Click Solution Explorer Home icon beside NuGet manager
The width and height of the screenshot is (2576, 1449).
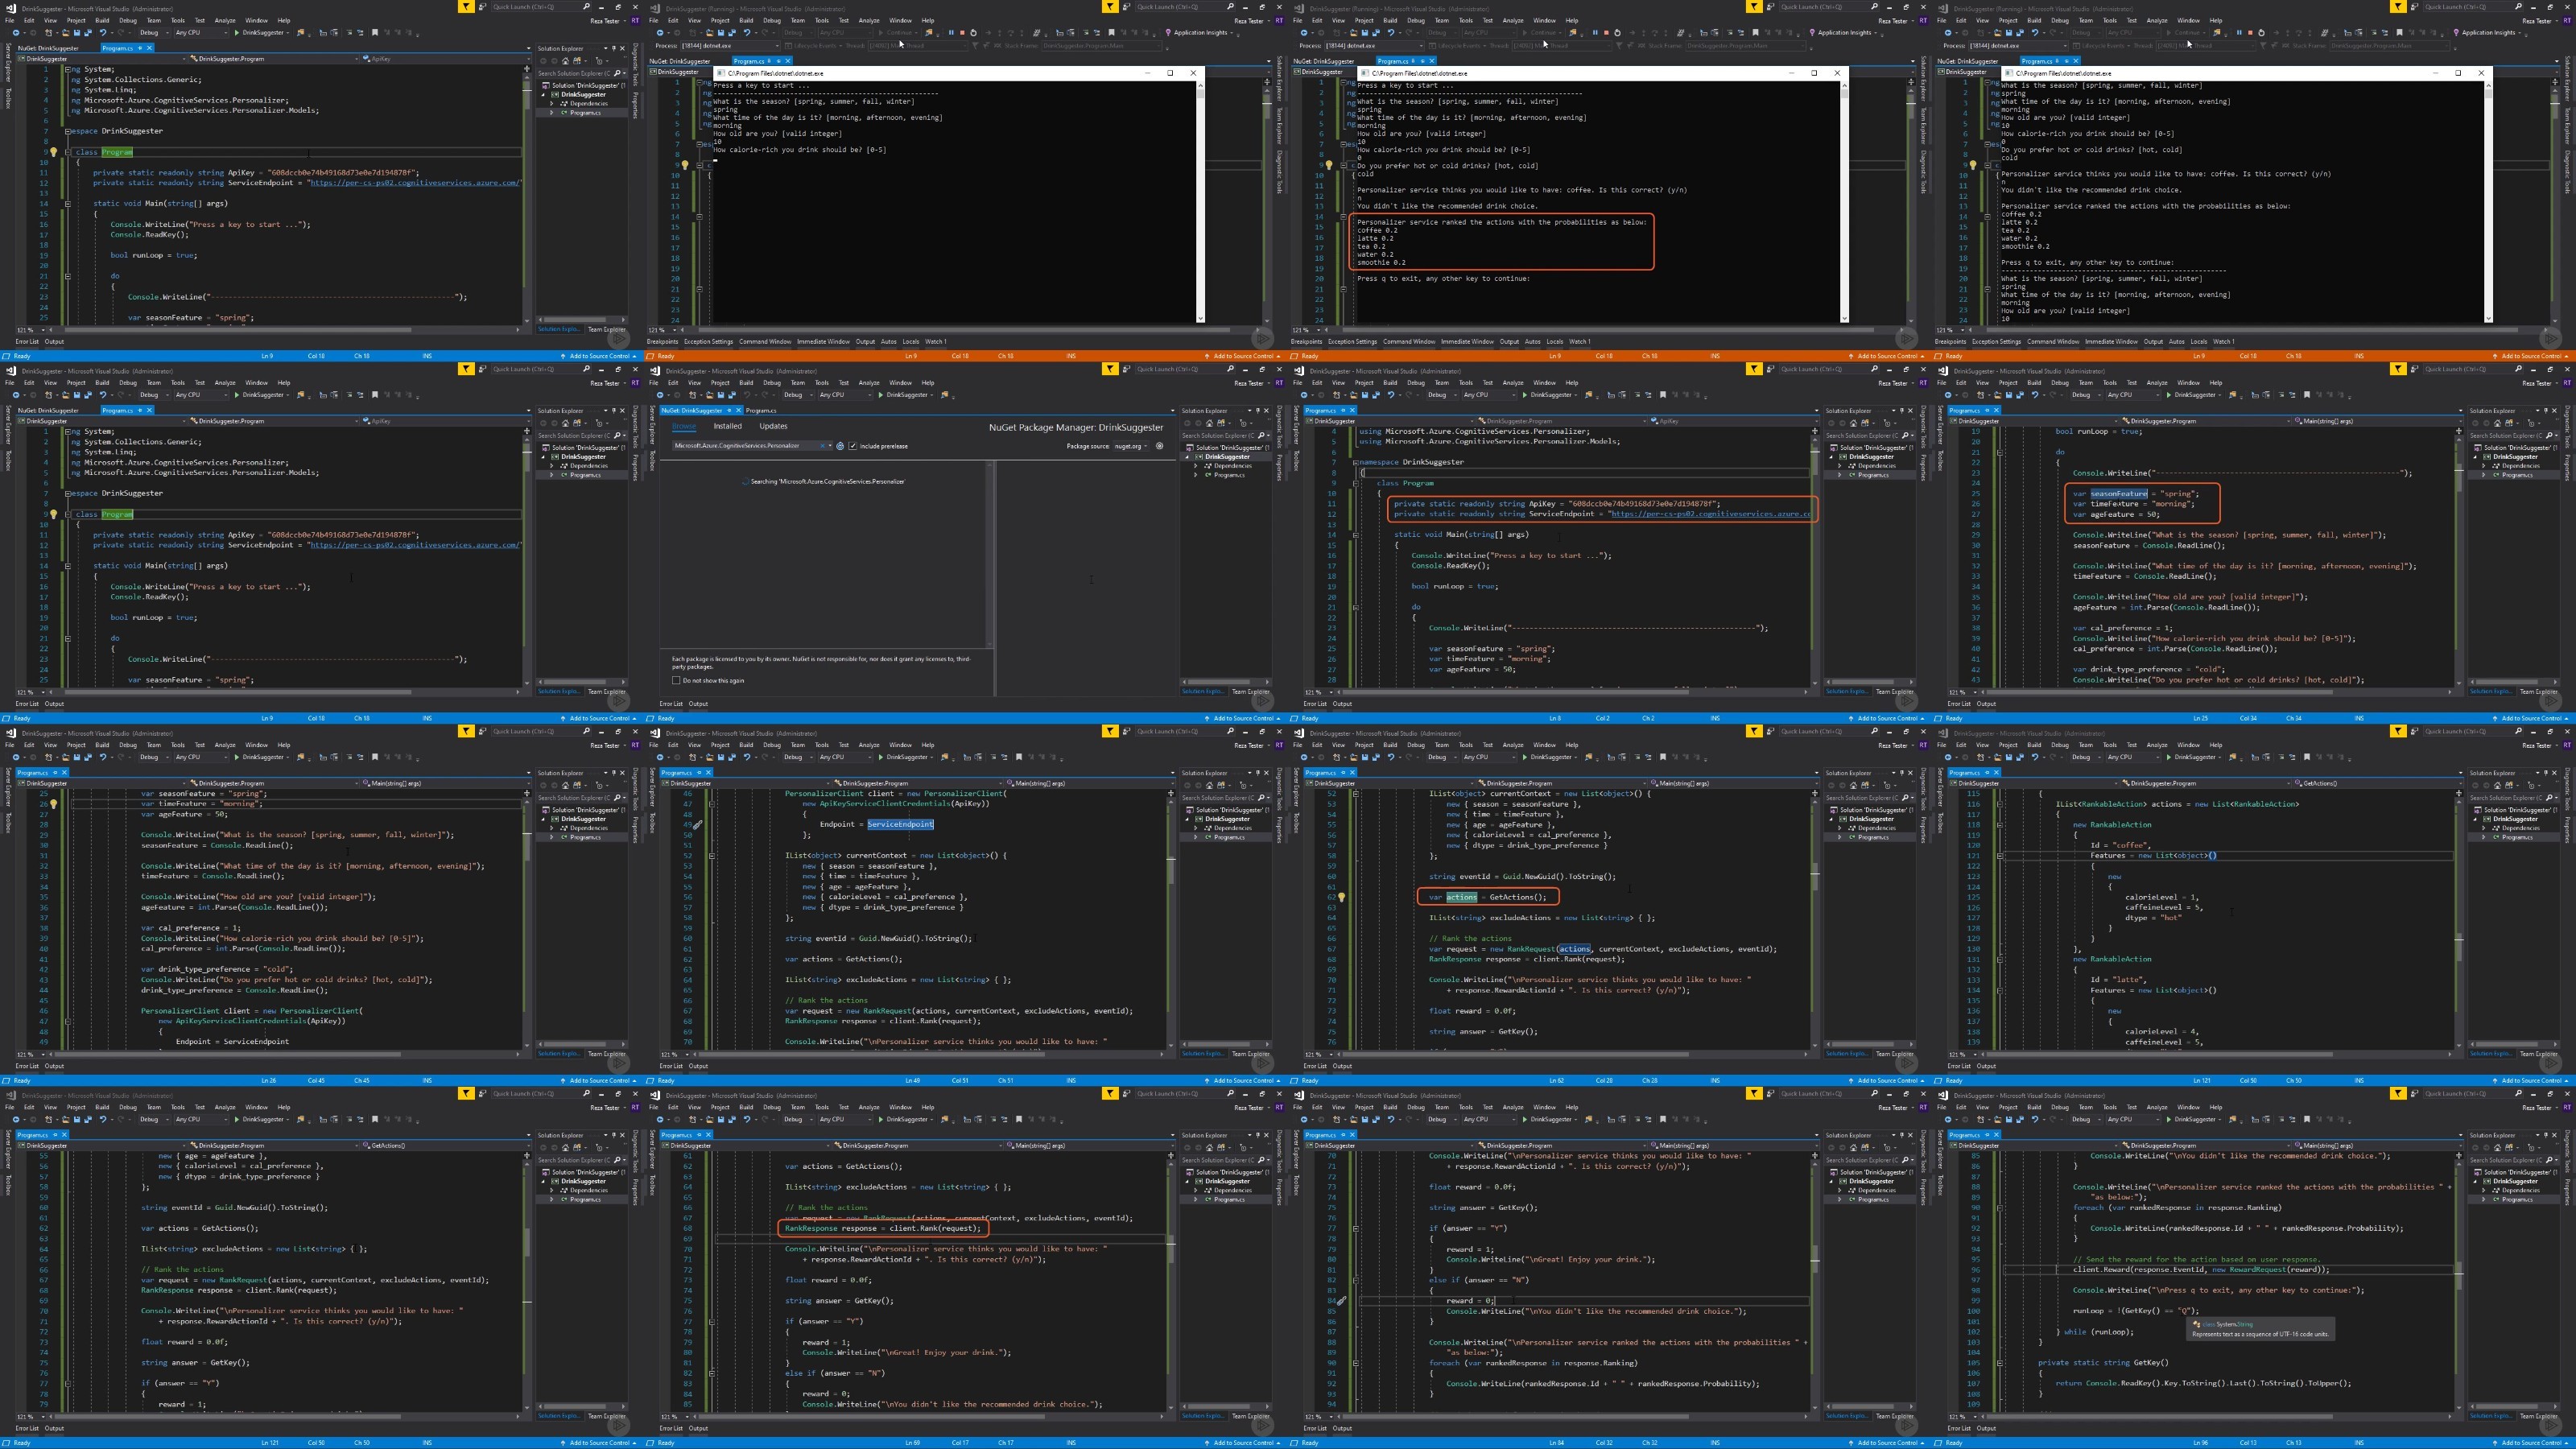click(1210, 423)
